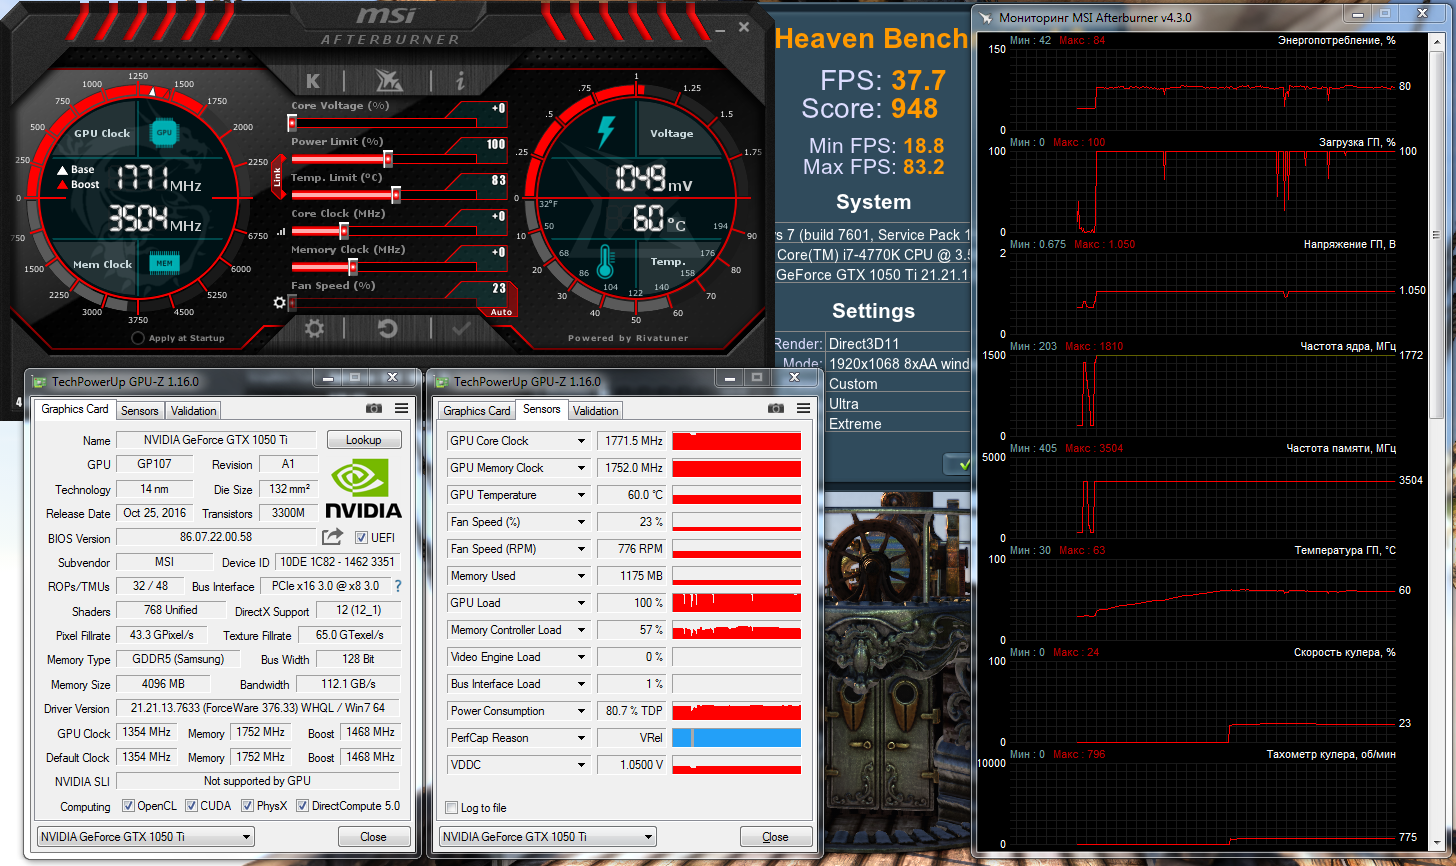Screen dimensions: 1456x866
Task: Open the PerfCap Reason sensor dropdown
Action: 580,738
